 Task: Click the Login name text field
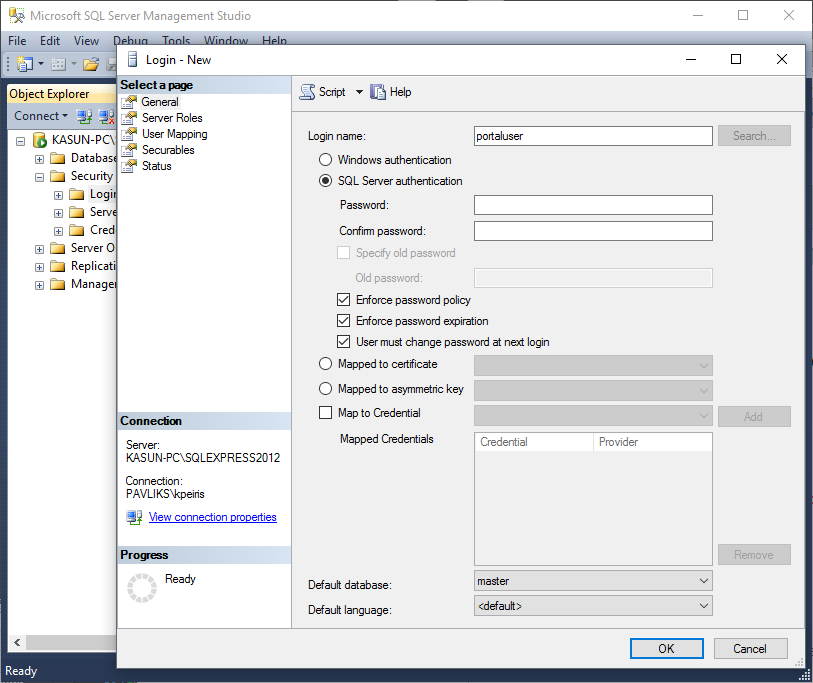pyautogui.click(x=593, y=136)
